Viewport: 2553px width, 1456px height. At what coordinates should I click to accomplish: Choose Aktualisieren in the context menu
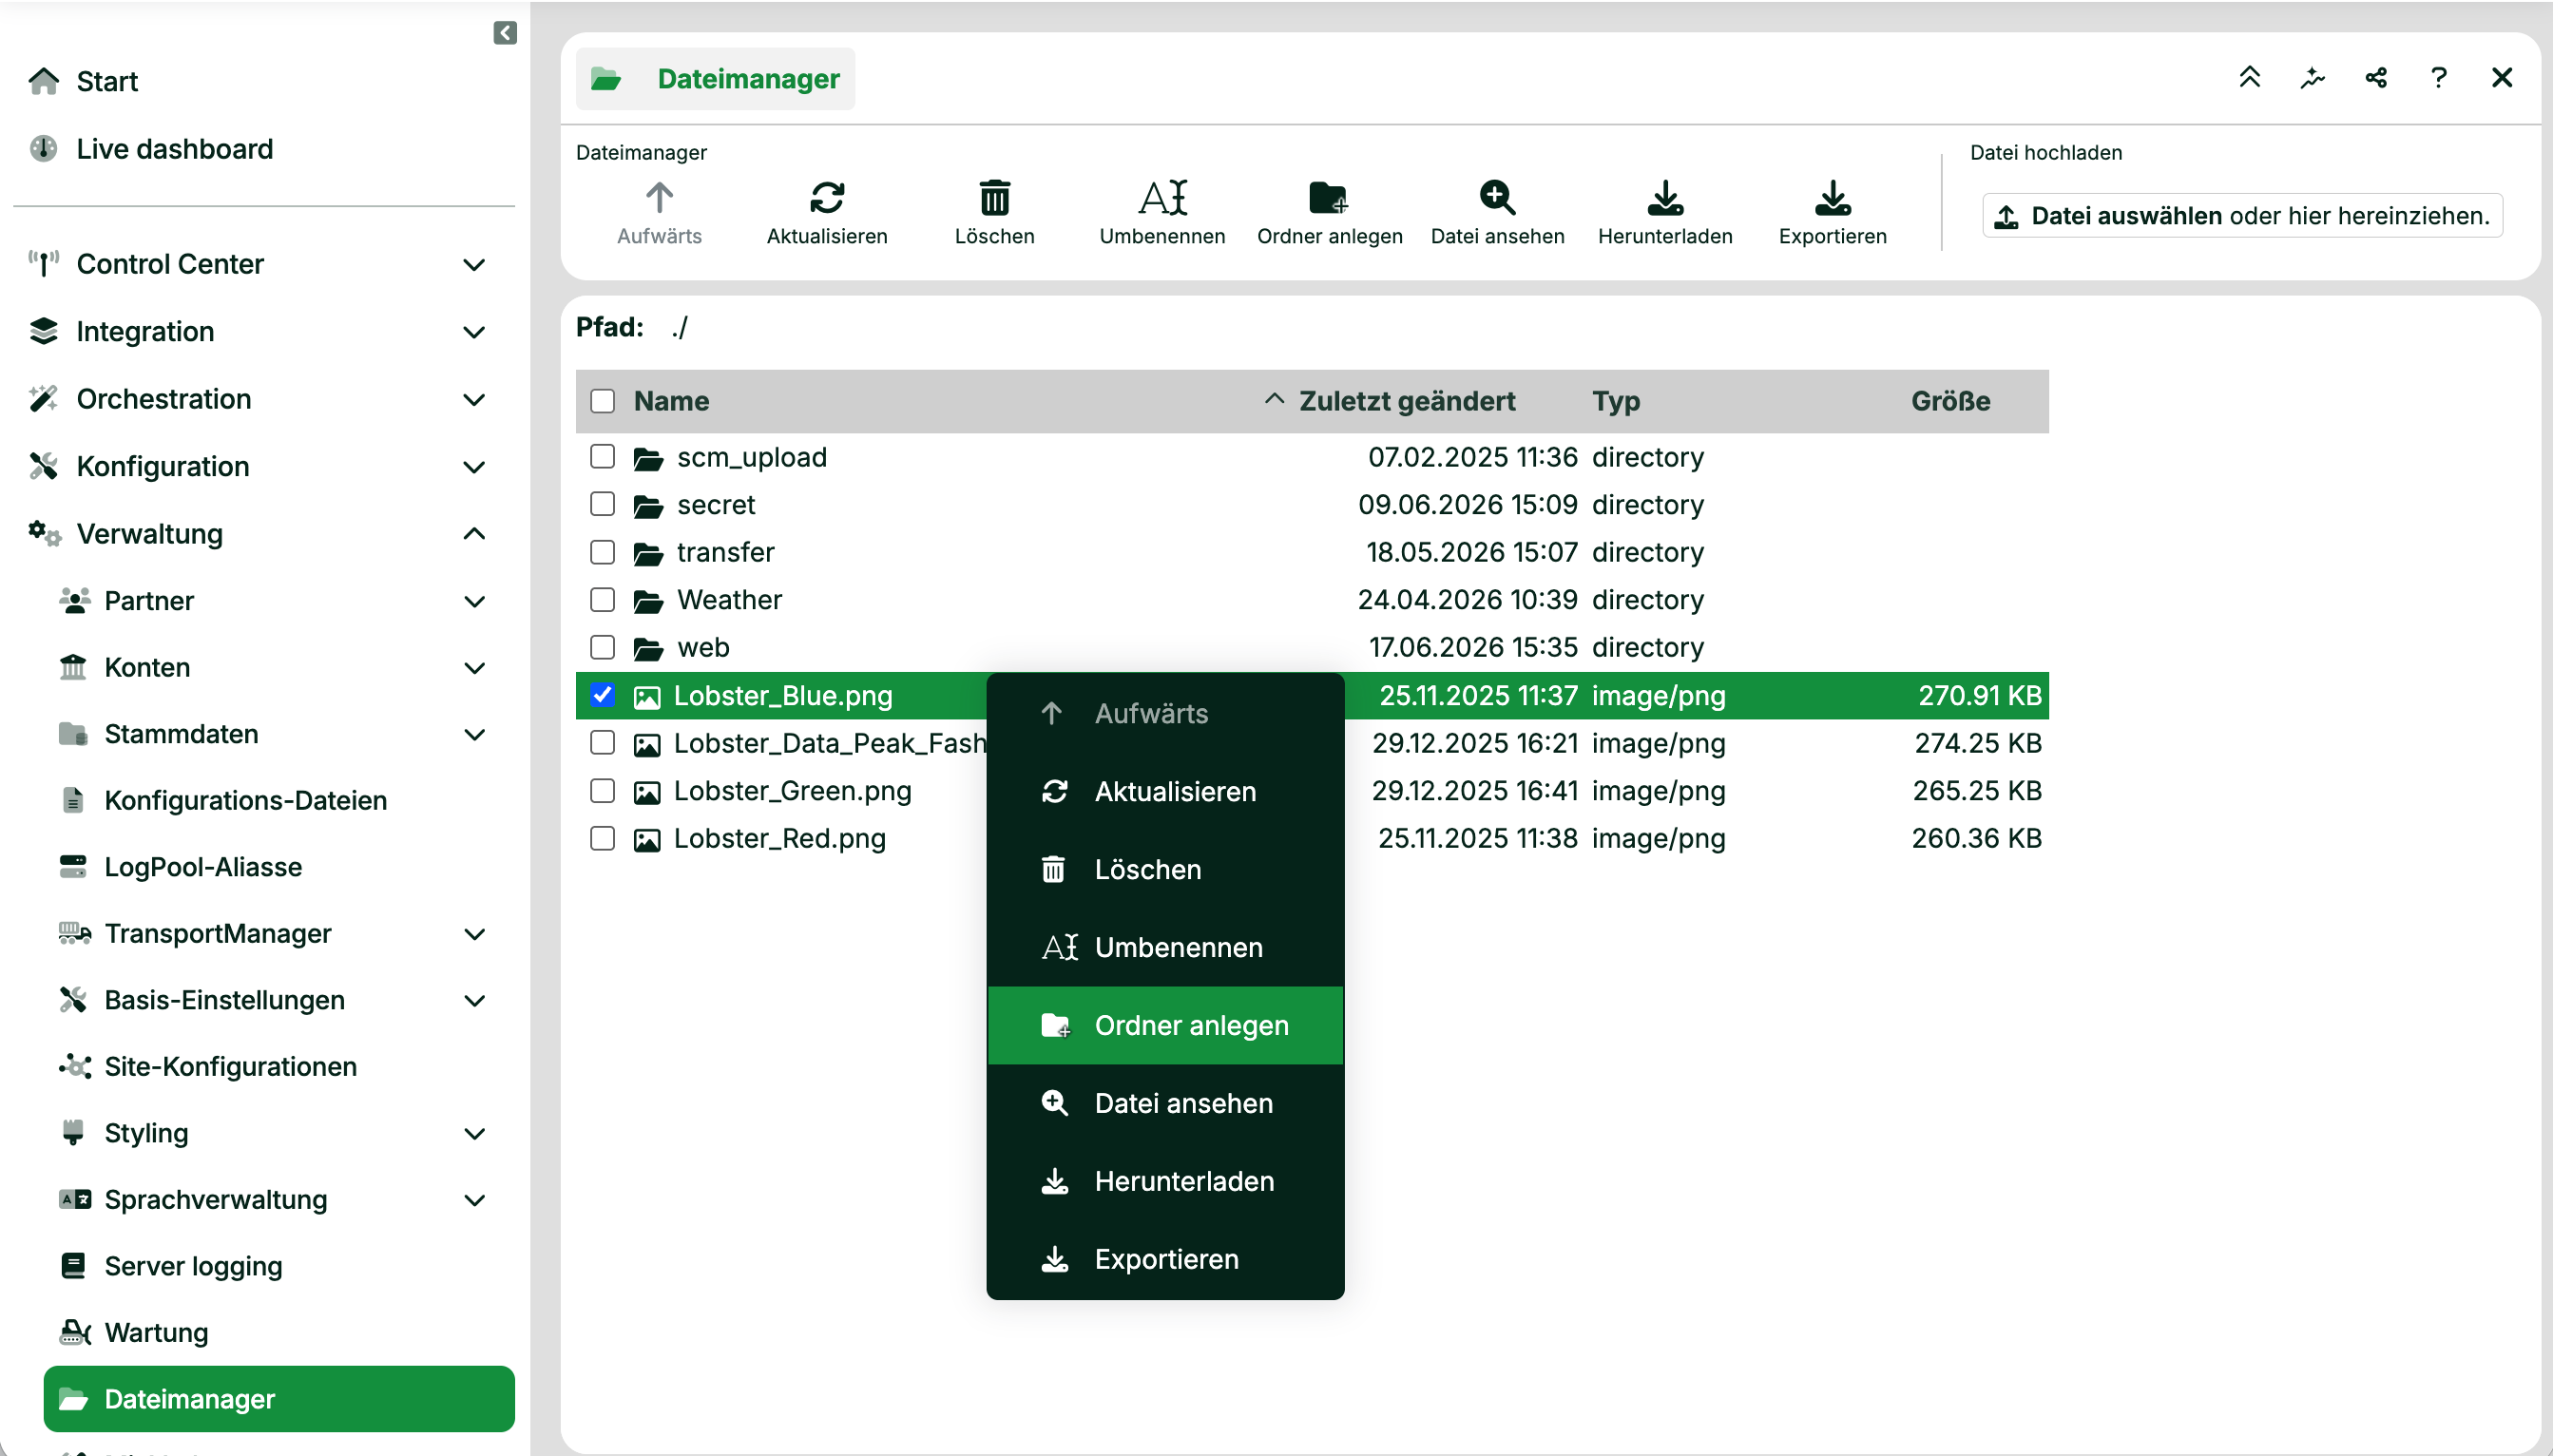[1165, 791]
